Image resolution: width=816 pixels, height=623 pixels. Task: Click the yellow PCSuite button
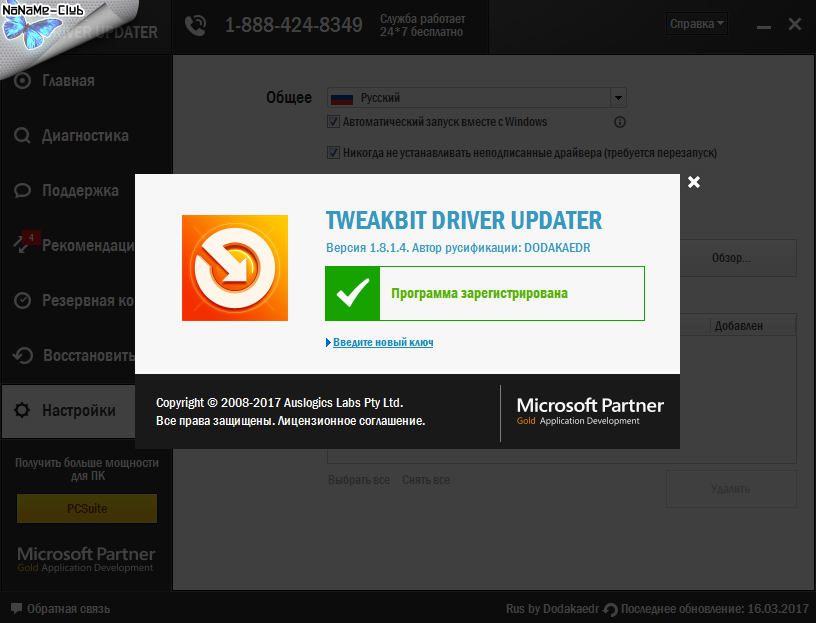(87, 509)
